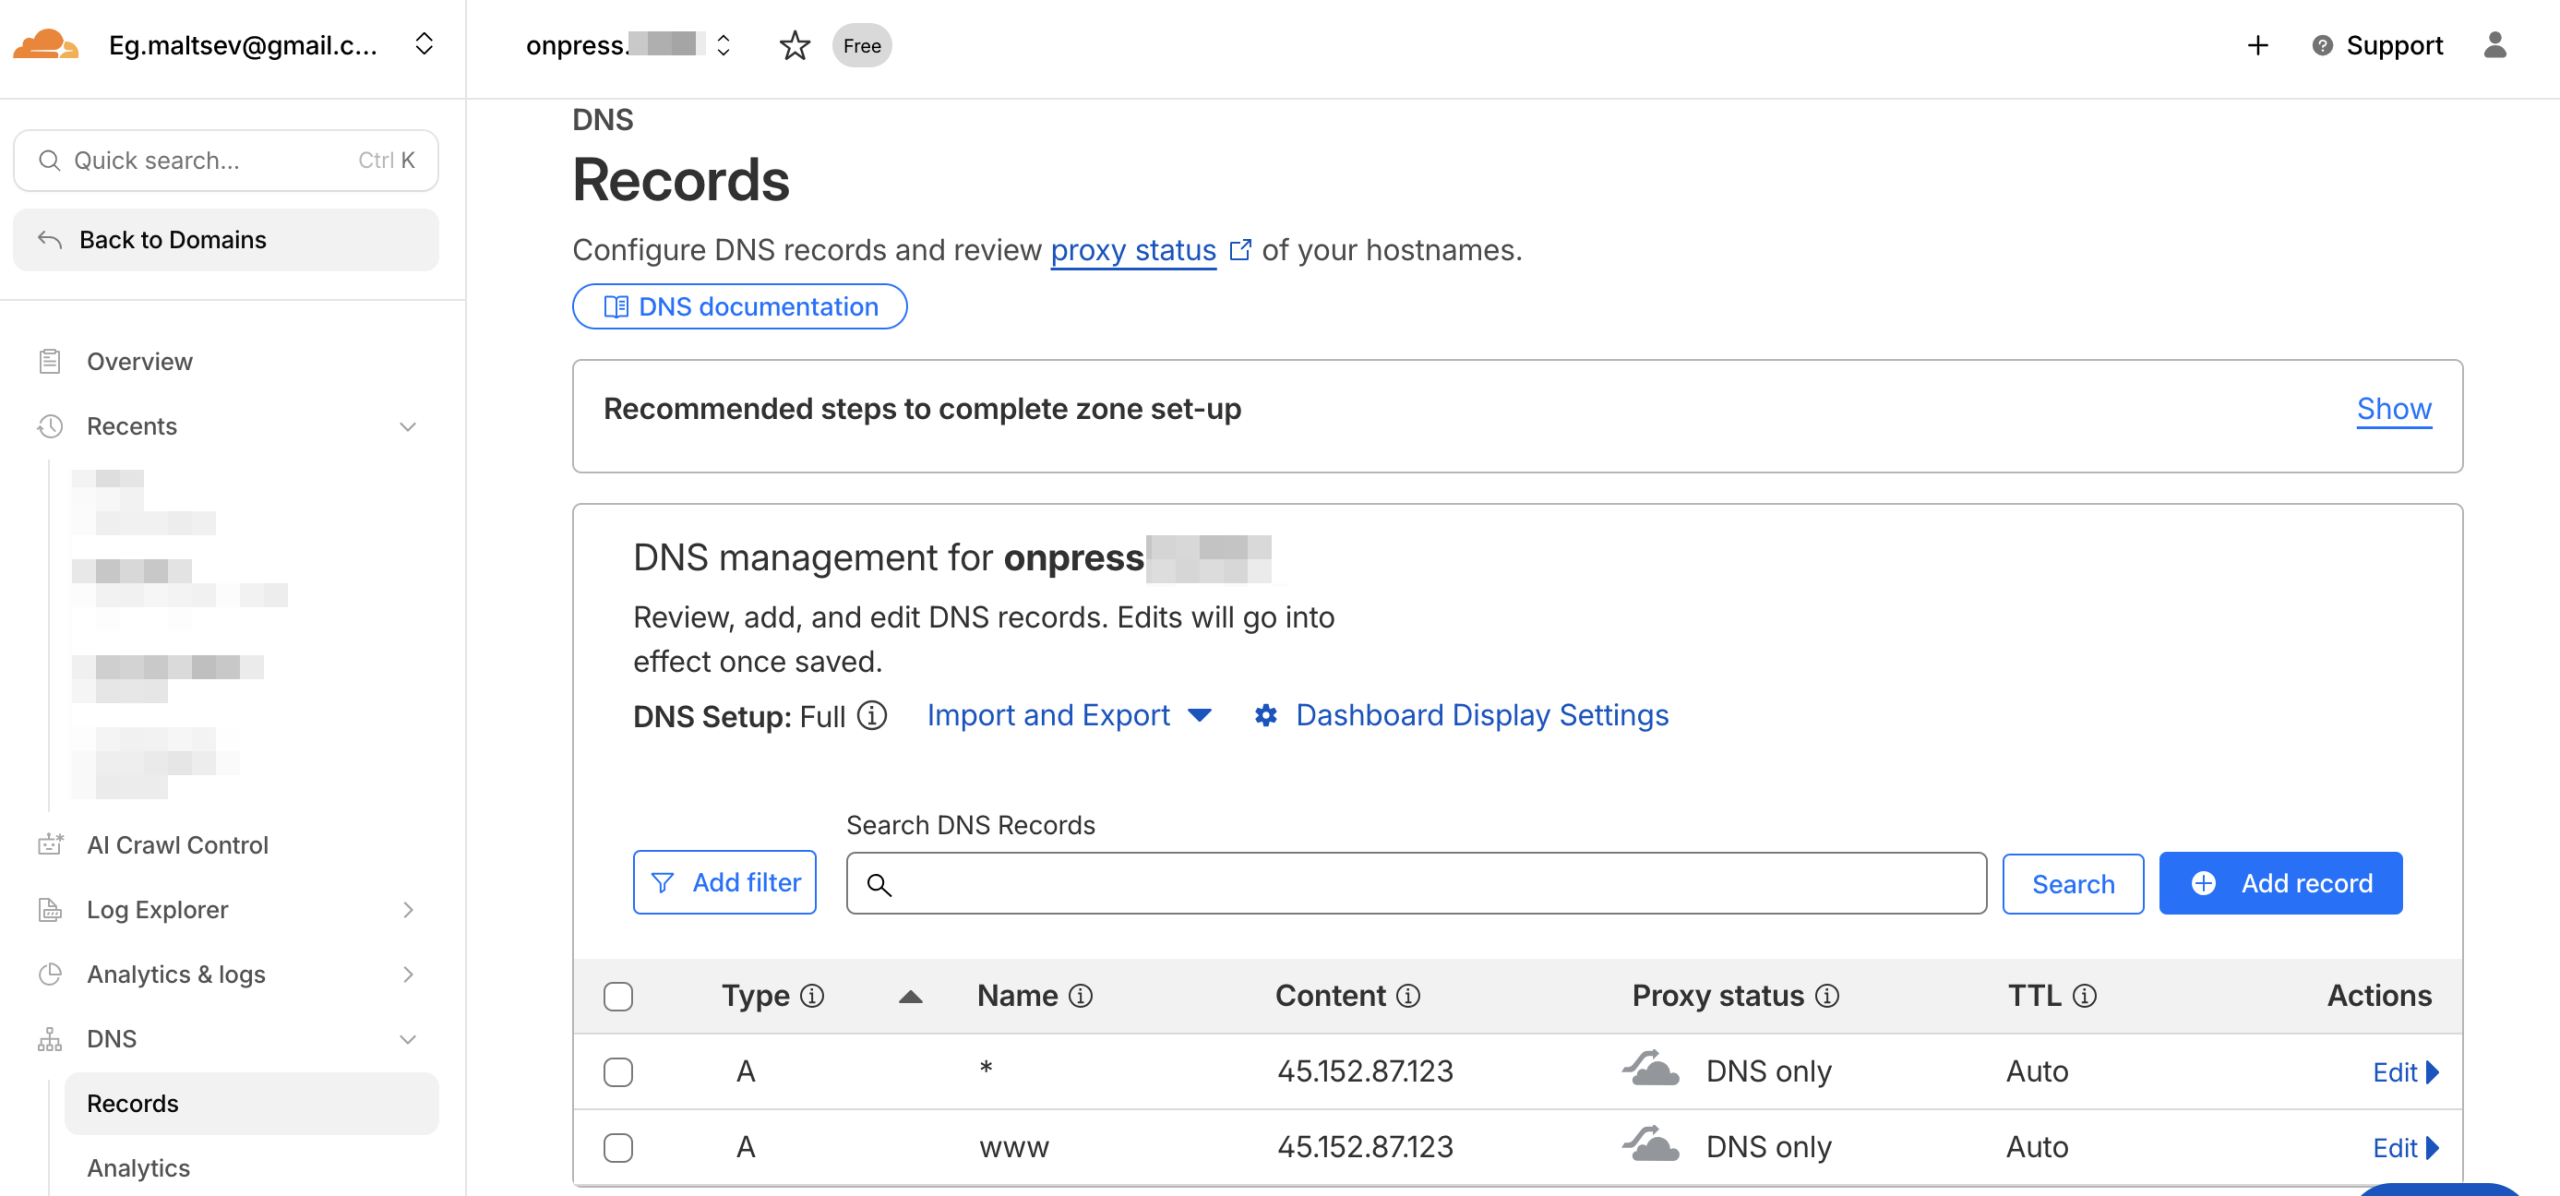Click the Cloudflare logo icon
Screen dimensions: 2560x1196
[x=45, y=45]
